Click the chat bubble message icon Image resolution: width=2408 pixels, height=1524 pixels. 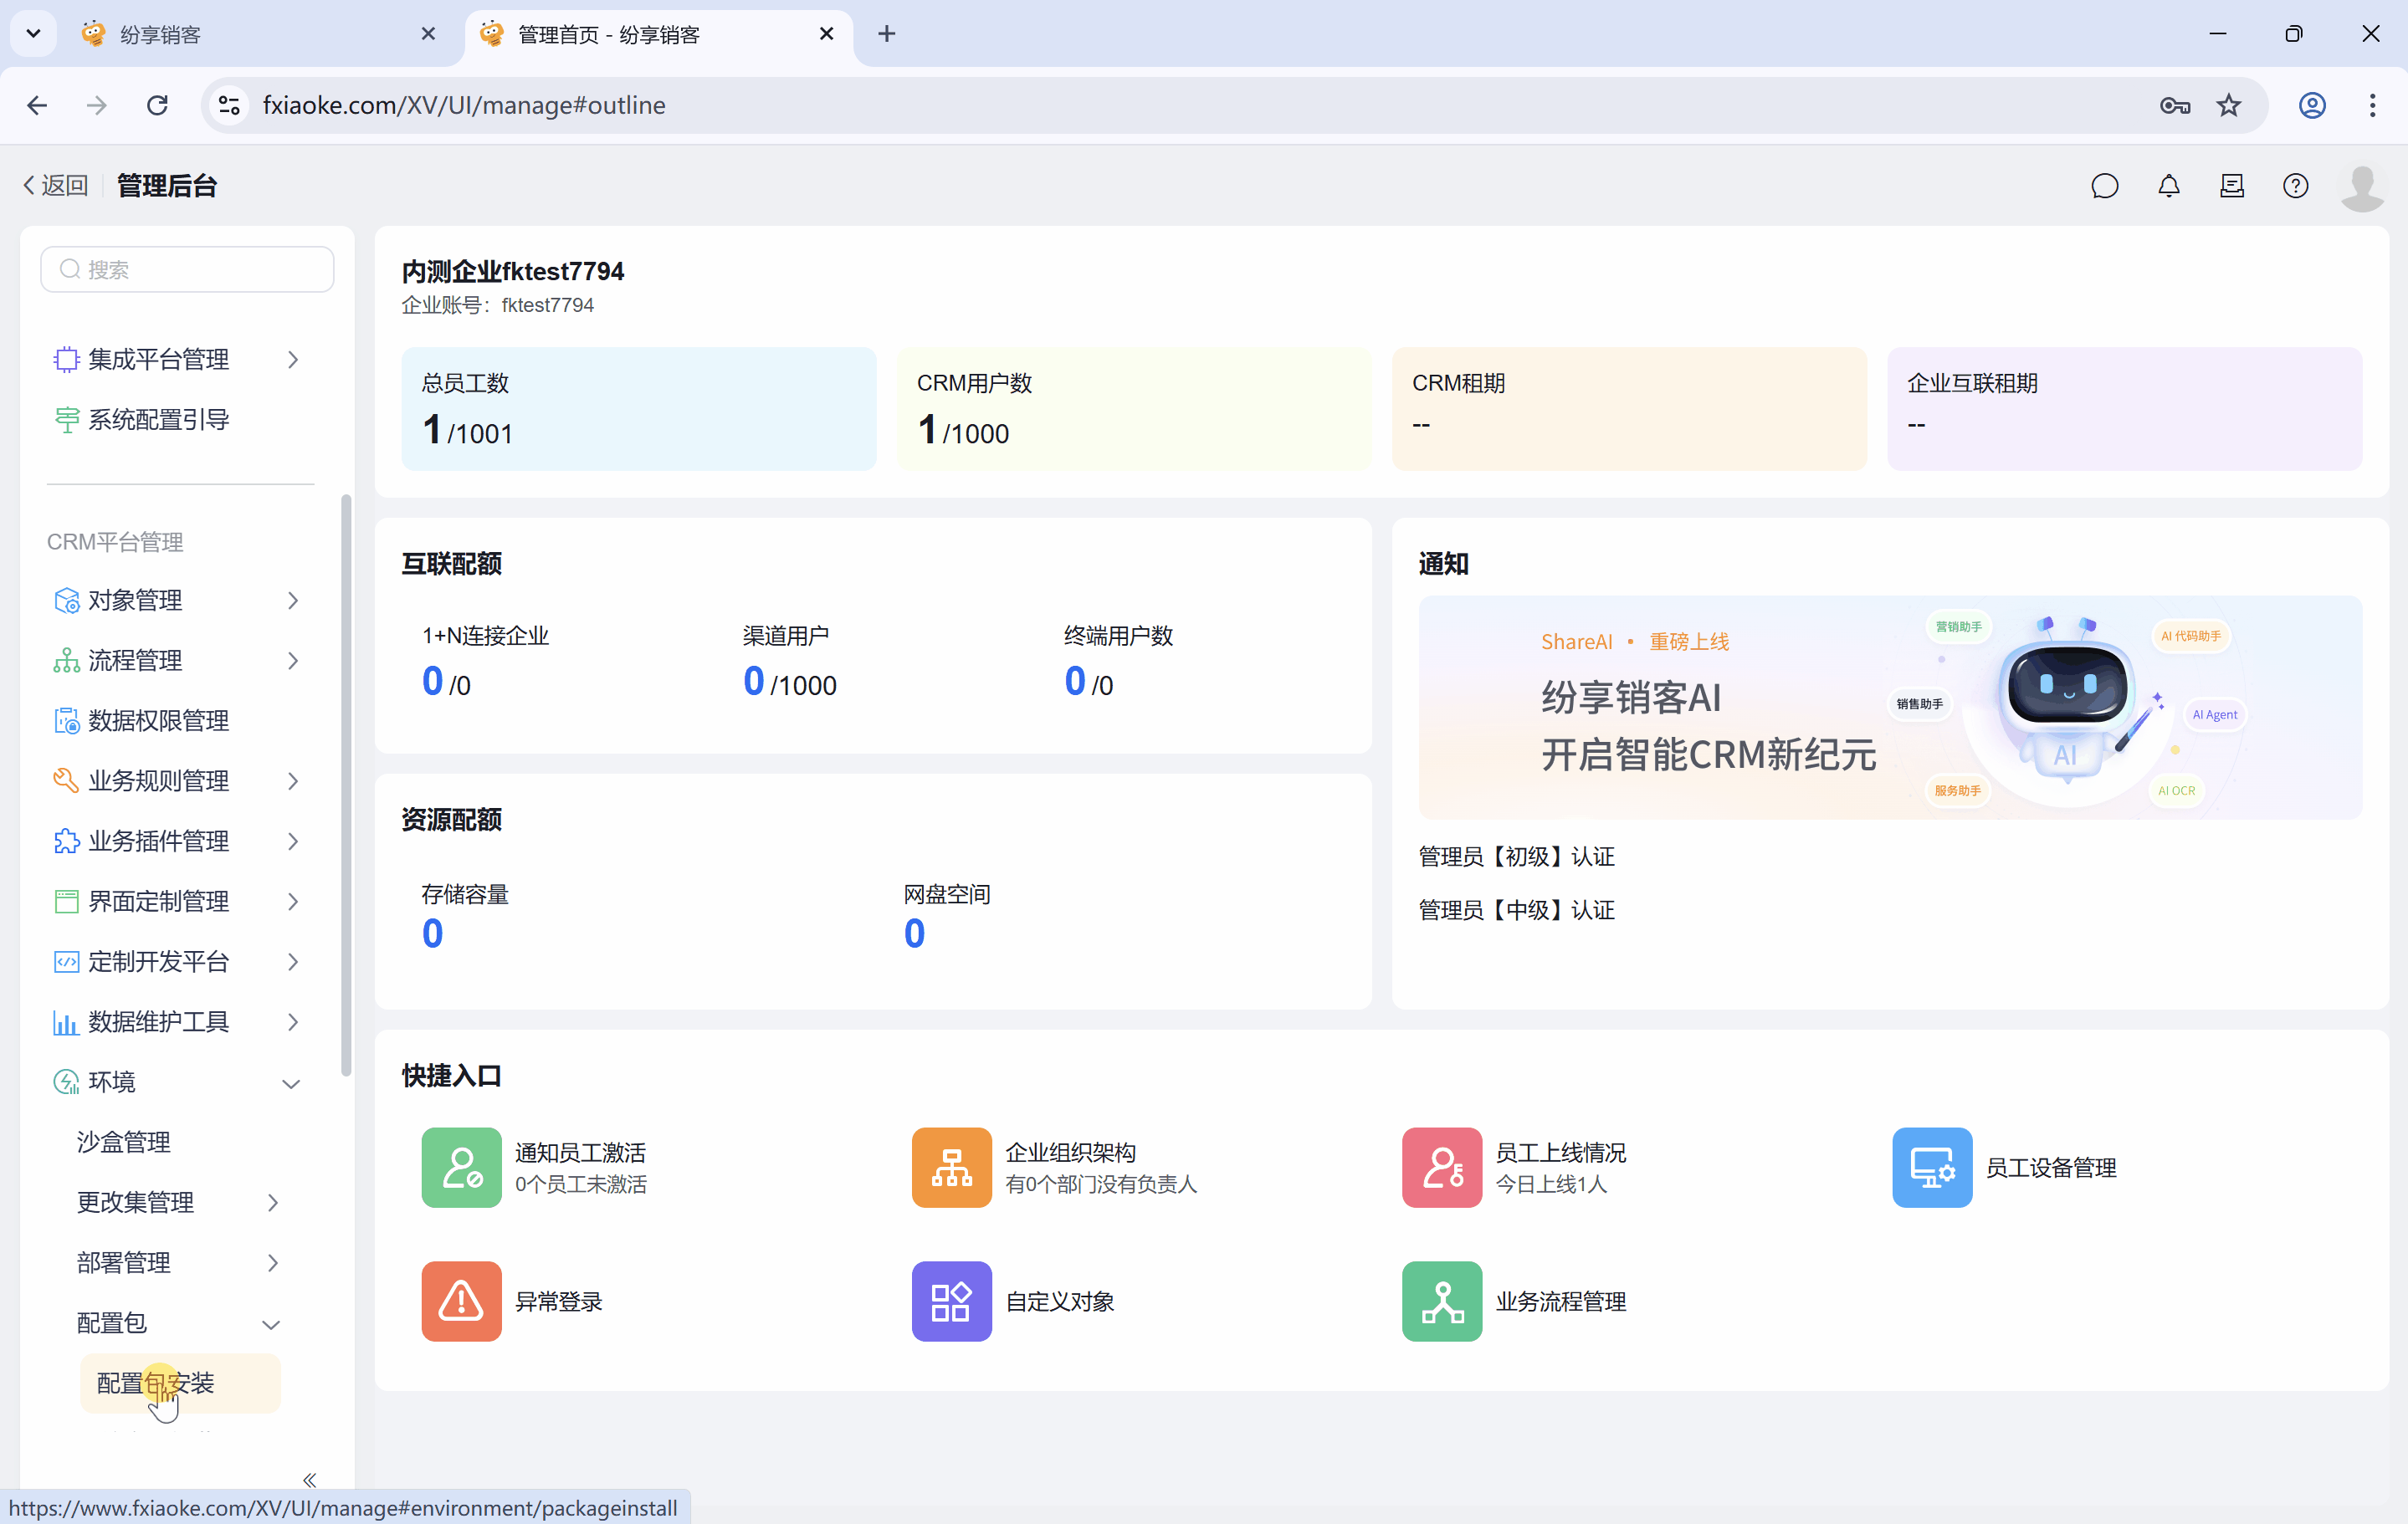[x=2104, y=186]
